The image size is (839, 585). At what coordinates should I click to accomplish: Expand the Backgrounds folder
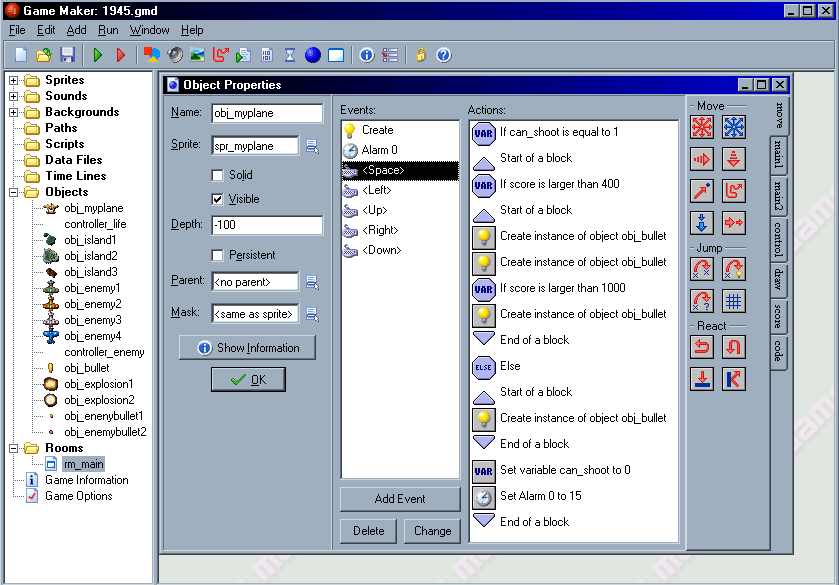coord(13,112)
